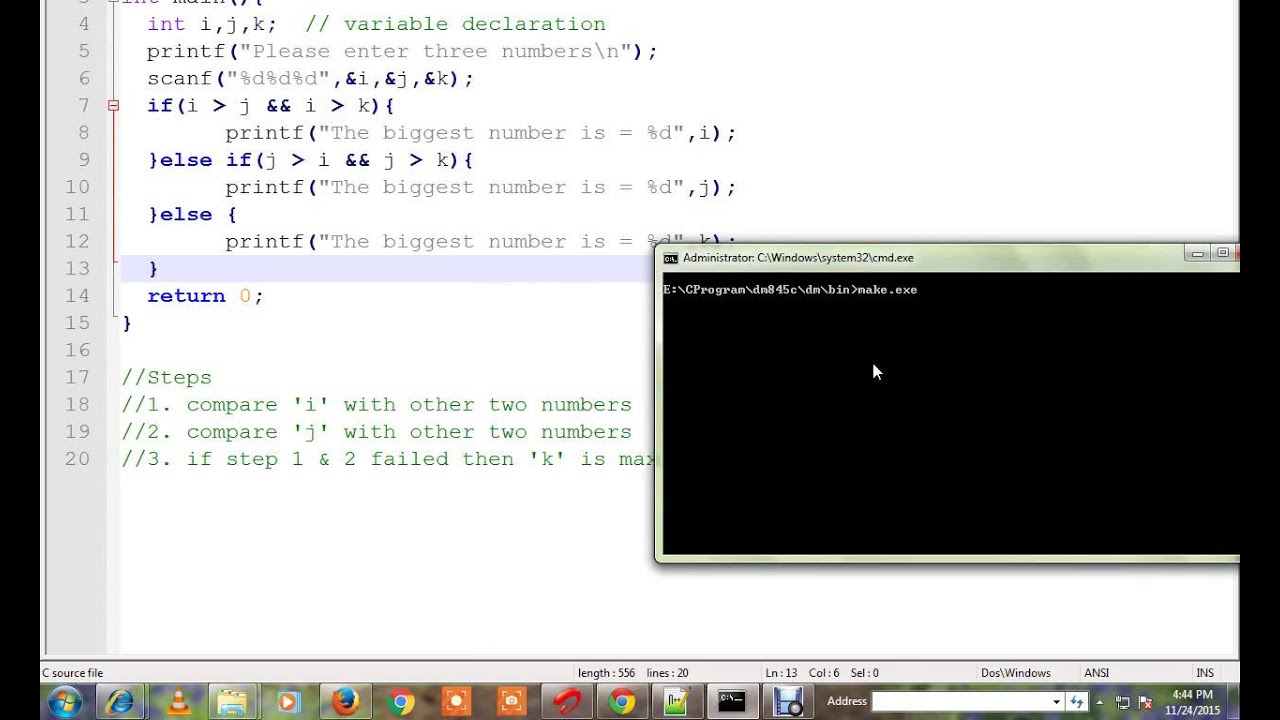This screenshot has height=720, width=1280.
Task: Launch Internet Explorer from the taskbar
Action: click(x=121, y=702)
